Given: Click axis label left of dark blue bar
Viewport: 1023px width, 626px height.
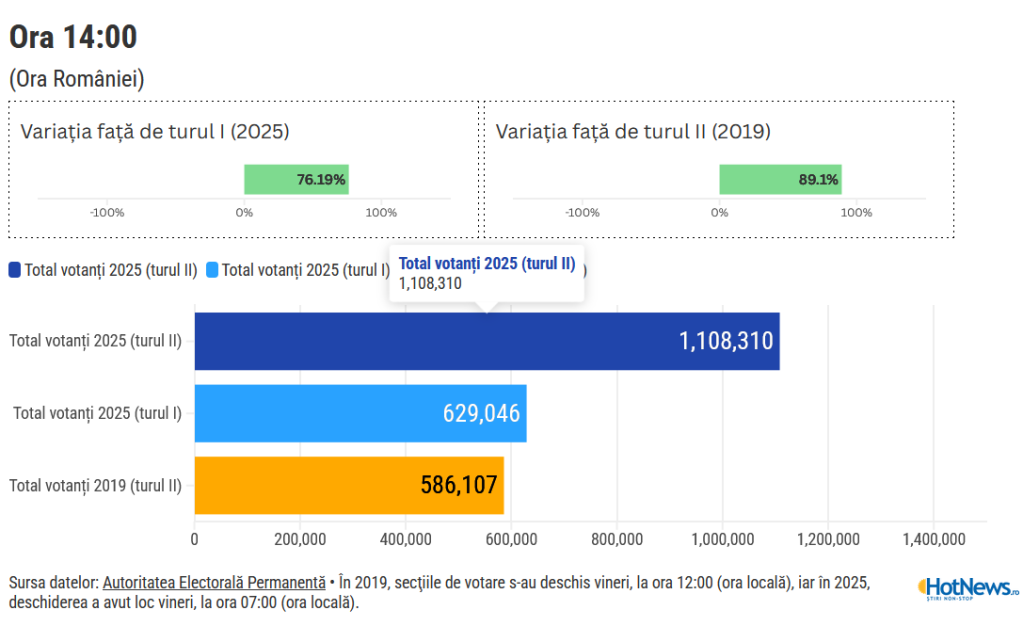Looking at the screenshot, I should coord(95,341).
